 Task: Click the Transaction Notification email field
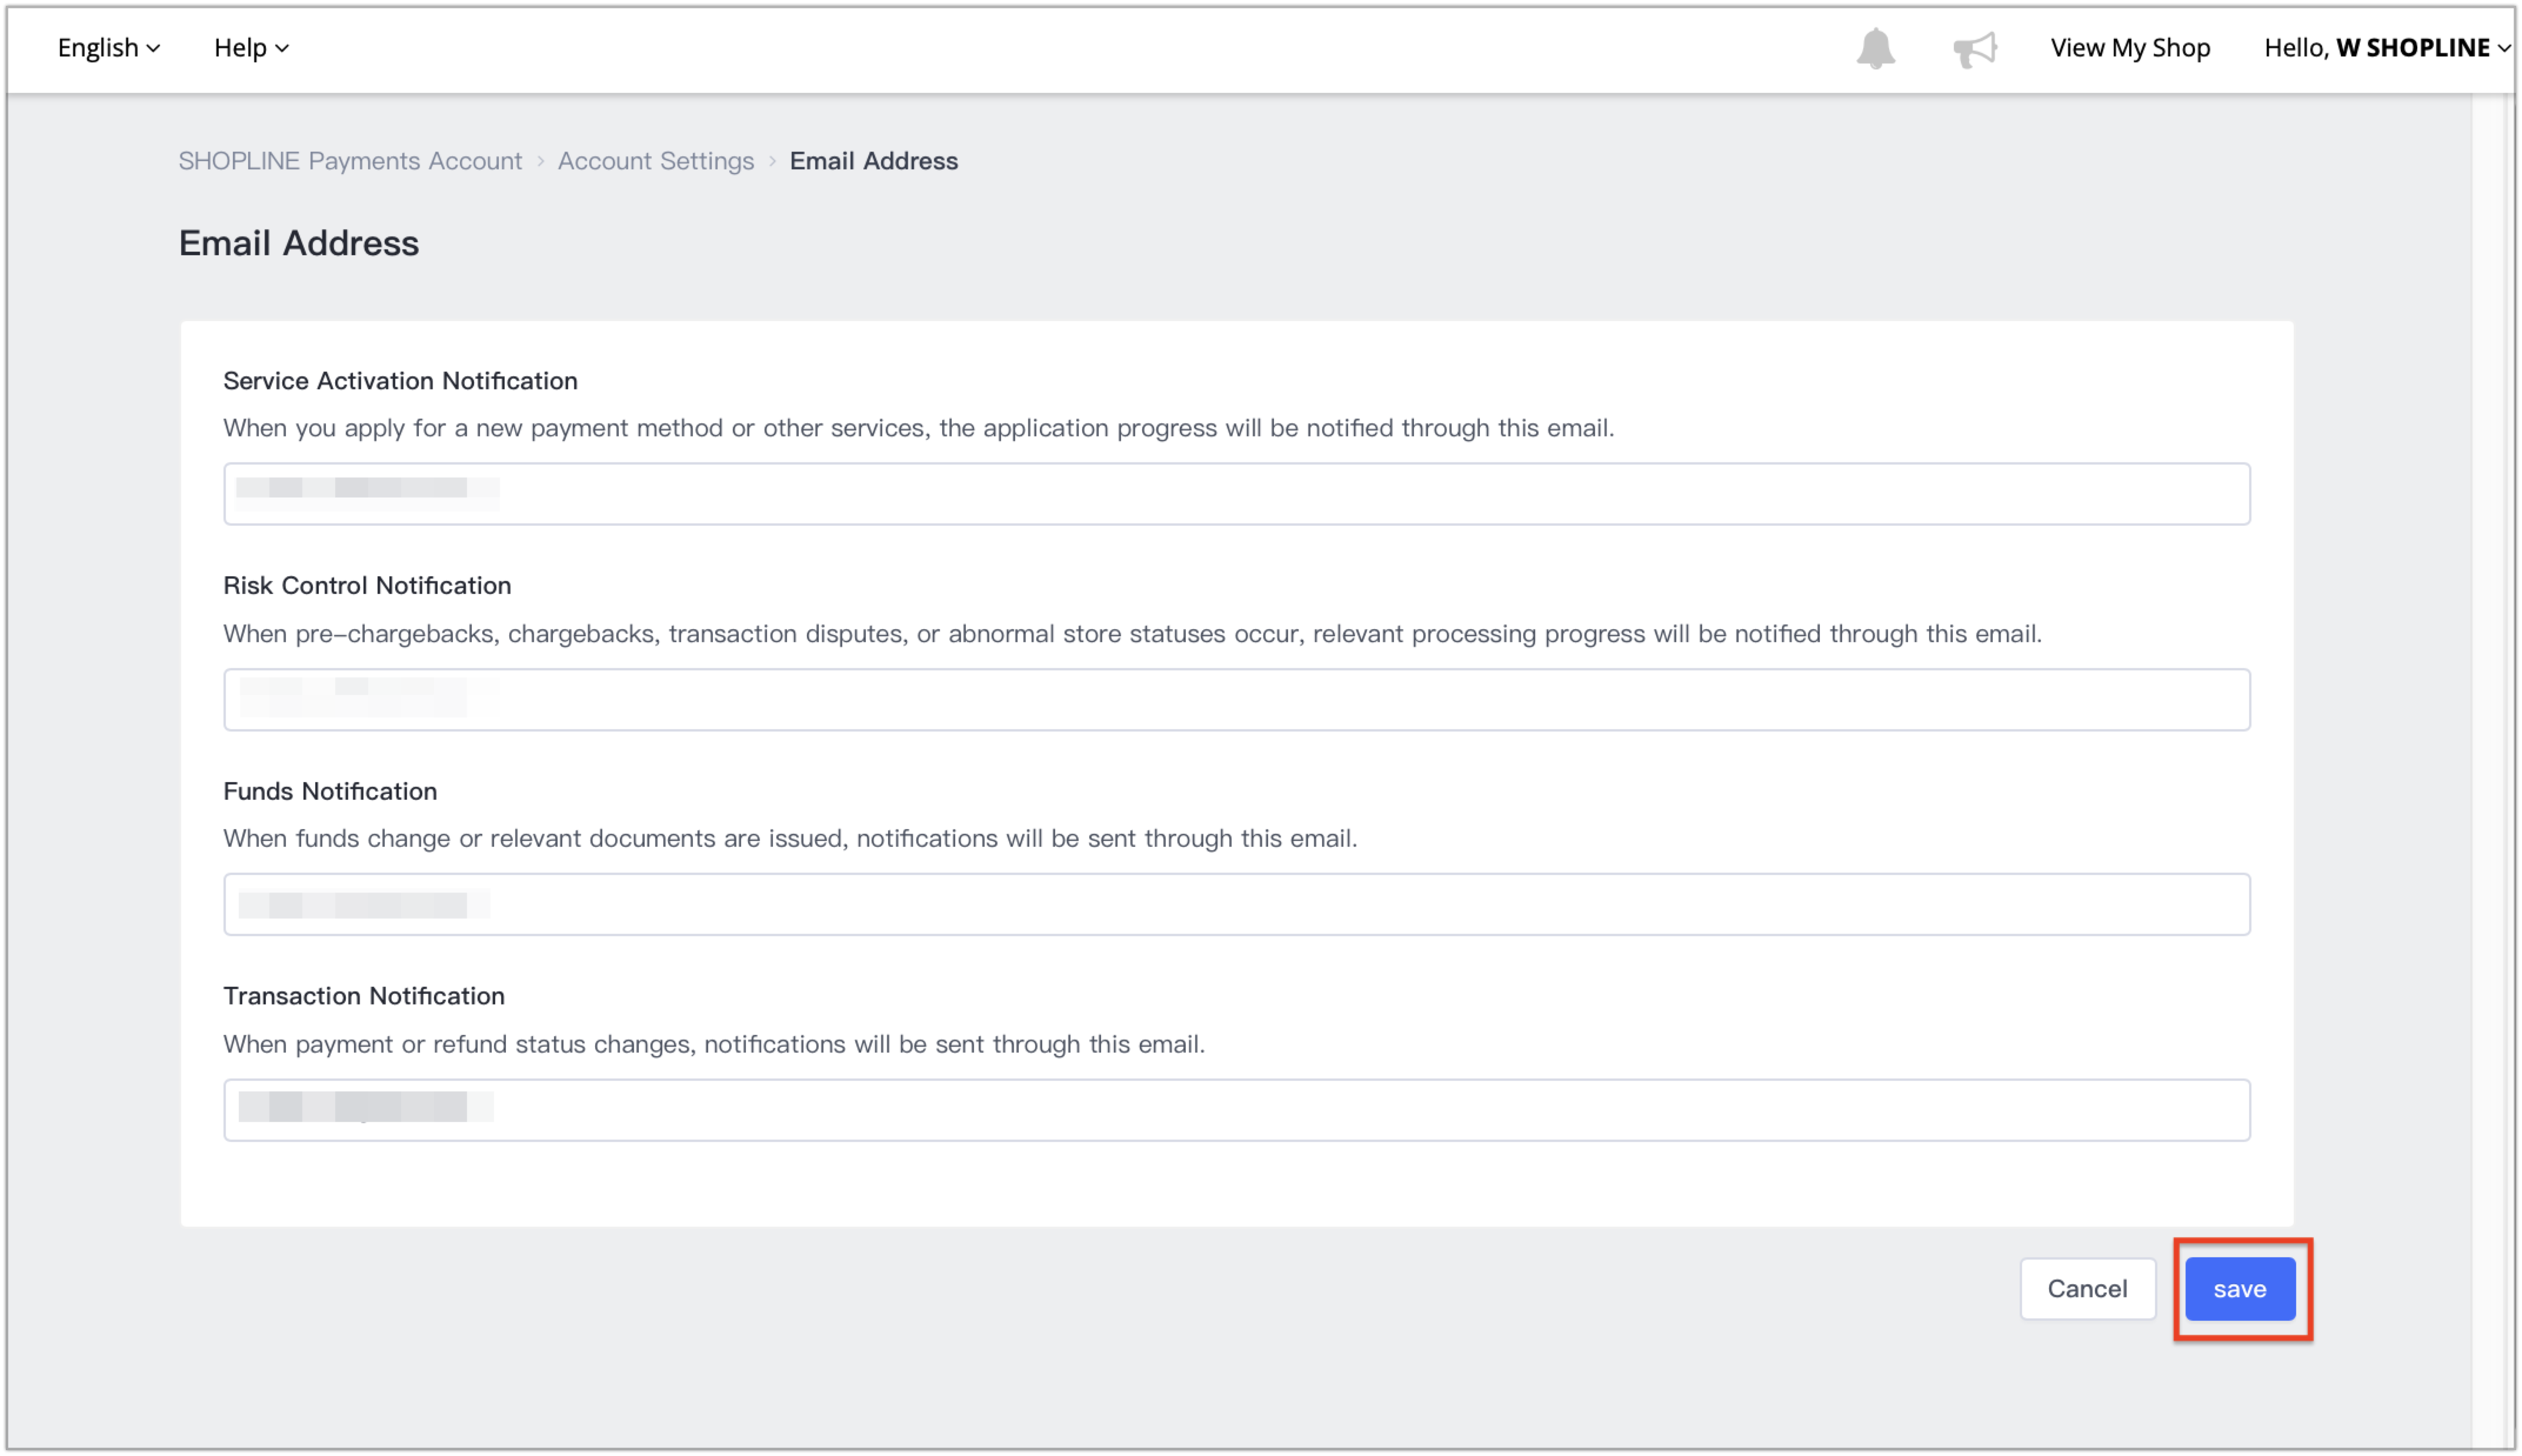coord(1237,1110)
